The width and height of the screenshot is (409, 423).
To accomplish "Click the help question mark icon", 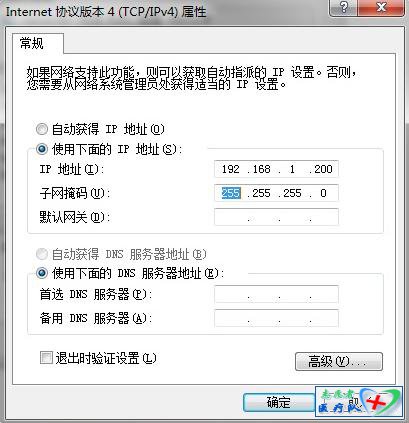I will pyautogui.click(x=343, y=7).
